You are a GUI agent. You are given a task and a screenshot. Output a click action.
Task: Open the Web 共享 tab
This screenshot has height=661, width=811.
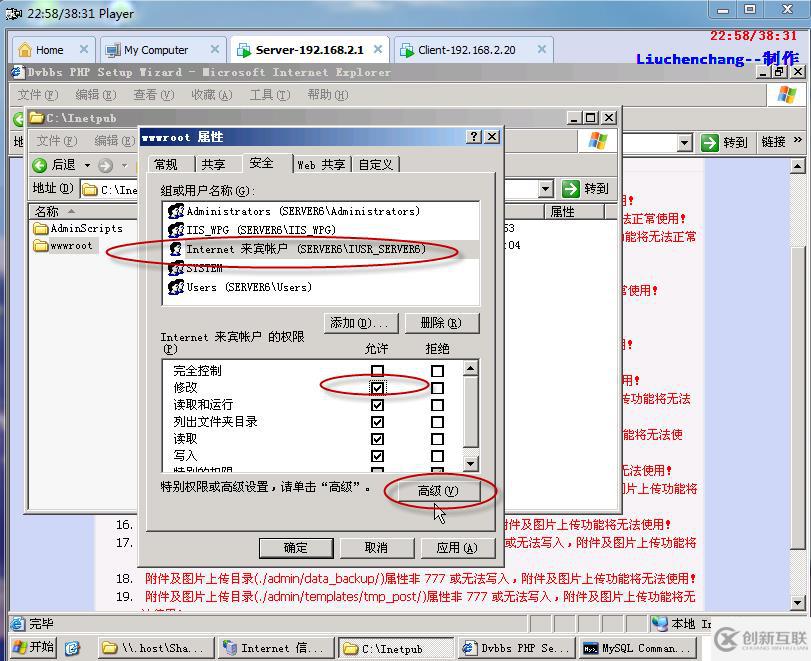click(x=321, y=164)
